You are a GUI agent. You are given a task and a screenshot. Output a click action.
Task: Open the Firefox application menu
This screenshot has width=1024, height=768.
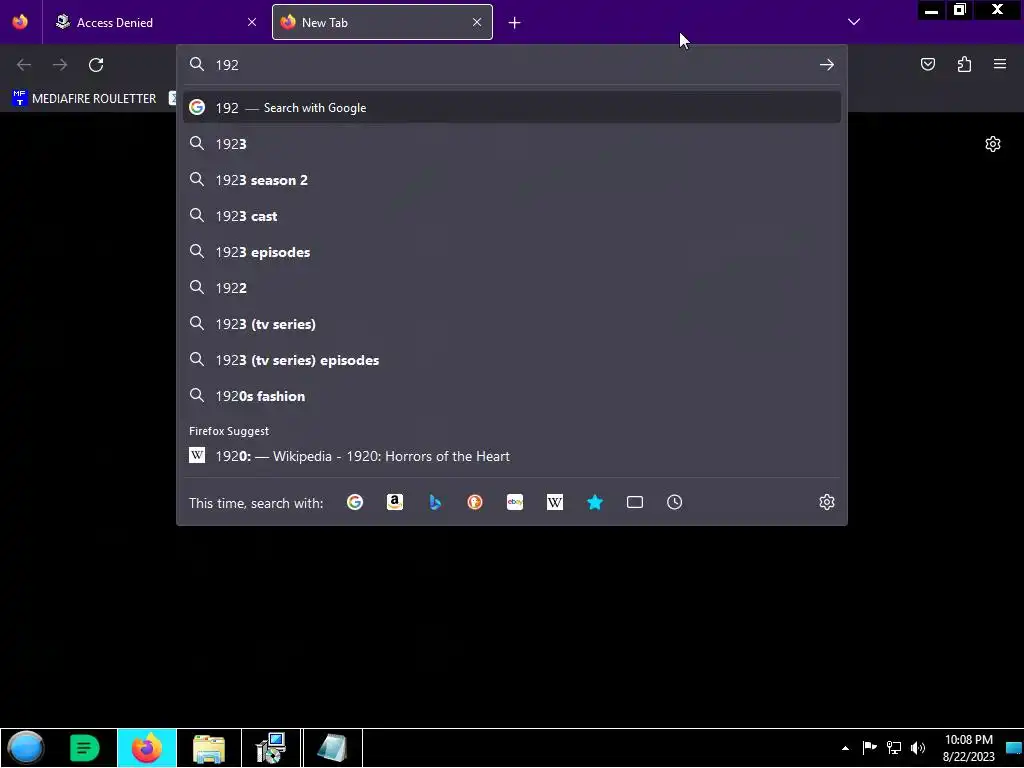pos(1000,64)
